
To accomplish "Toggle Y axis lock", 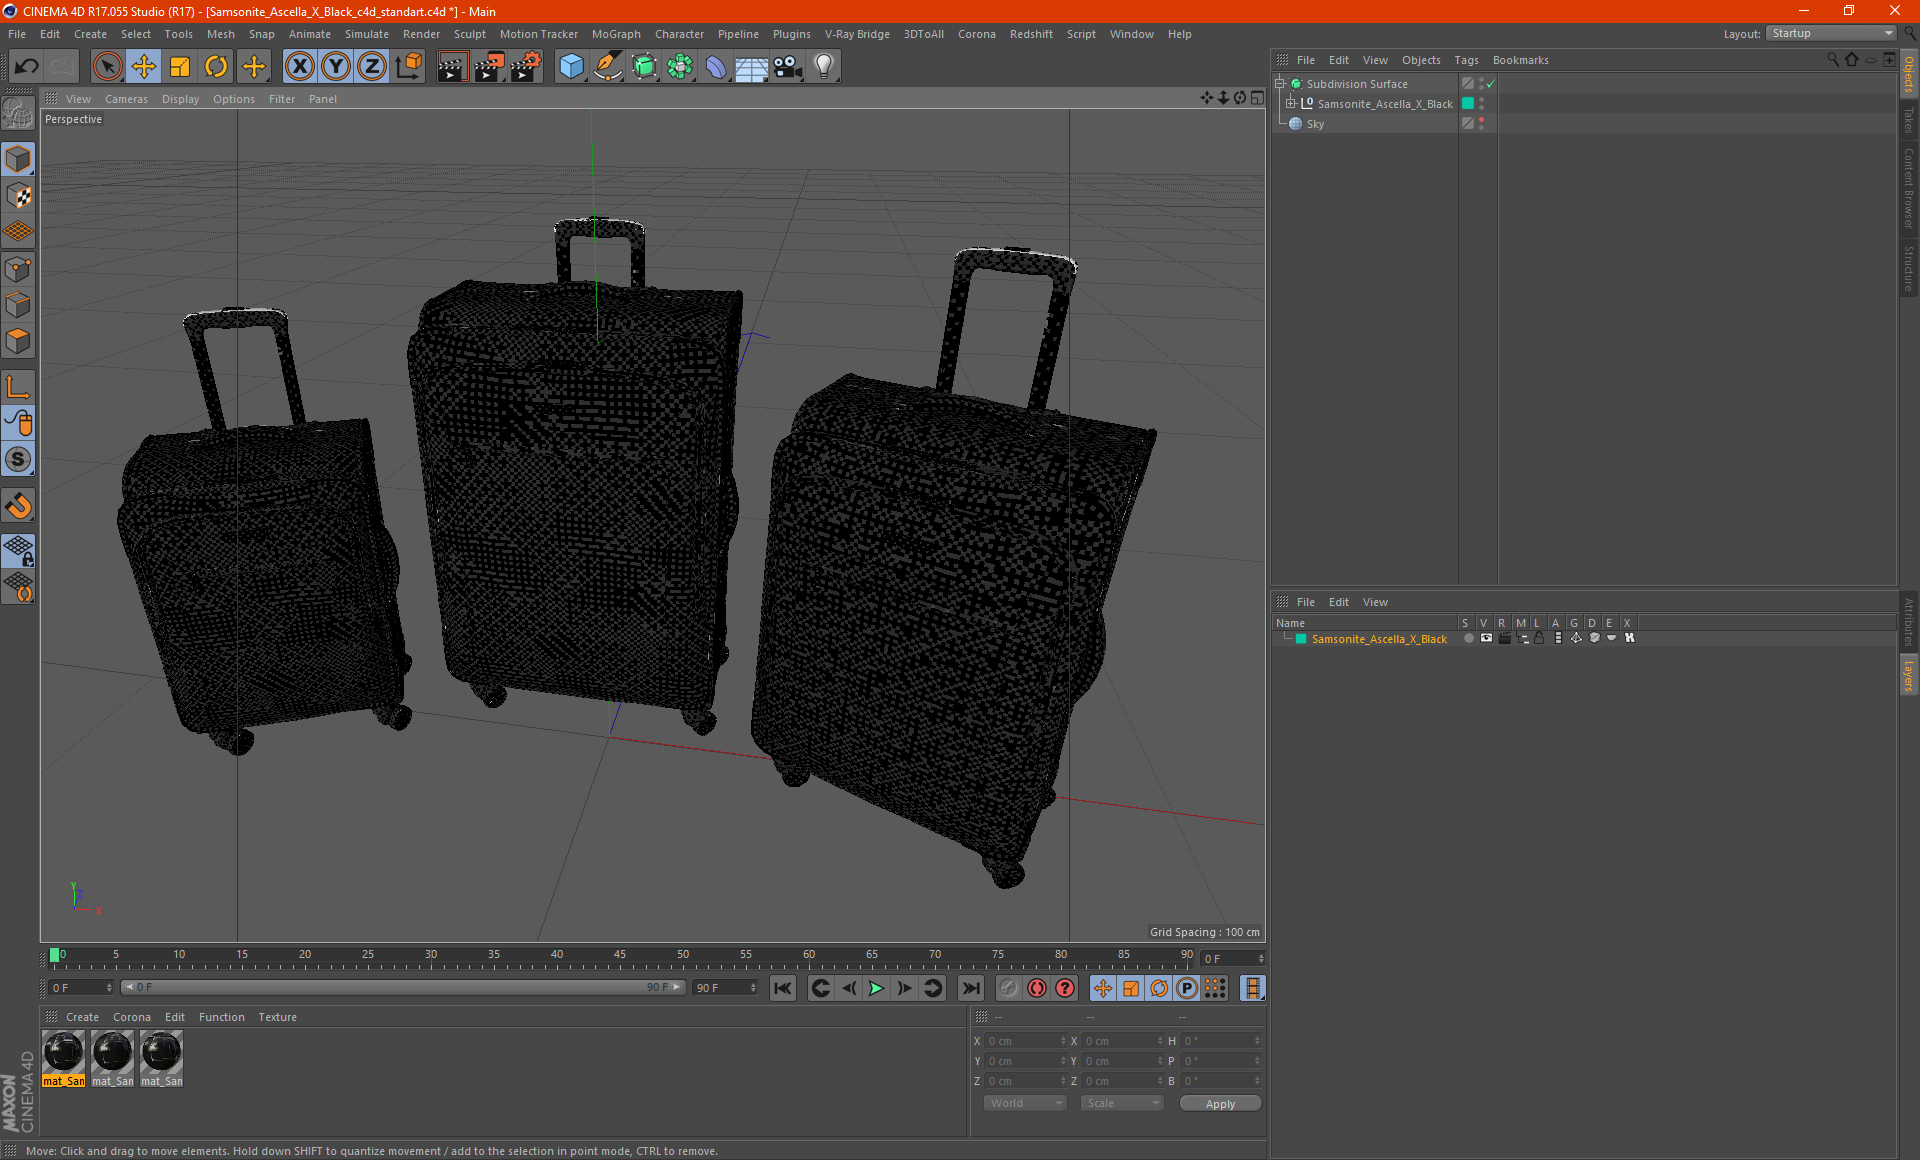I will click(x=336, y=67).
